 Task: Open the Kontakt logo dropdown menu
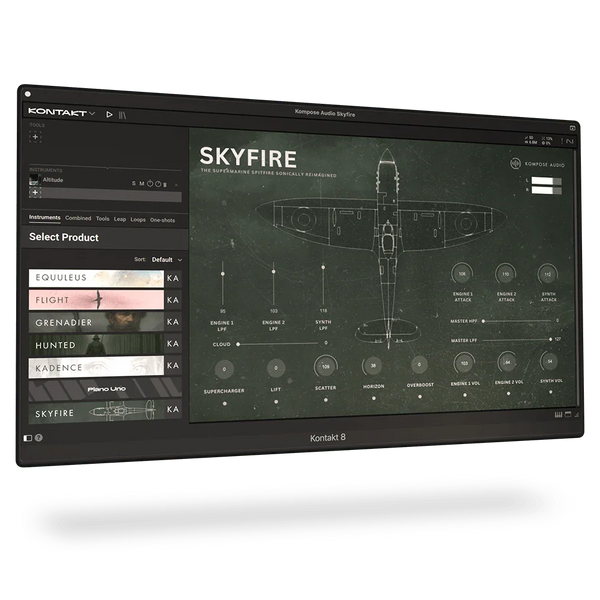click(62, 112)
